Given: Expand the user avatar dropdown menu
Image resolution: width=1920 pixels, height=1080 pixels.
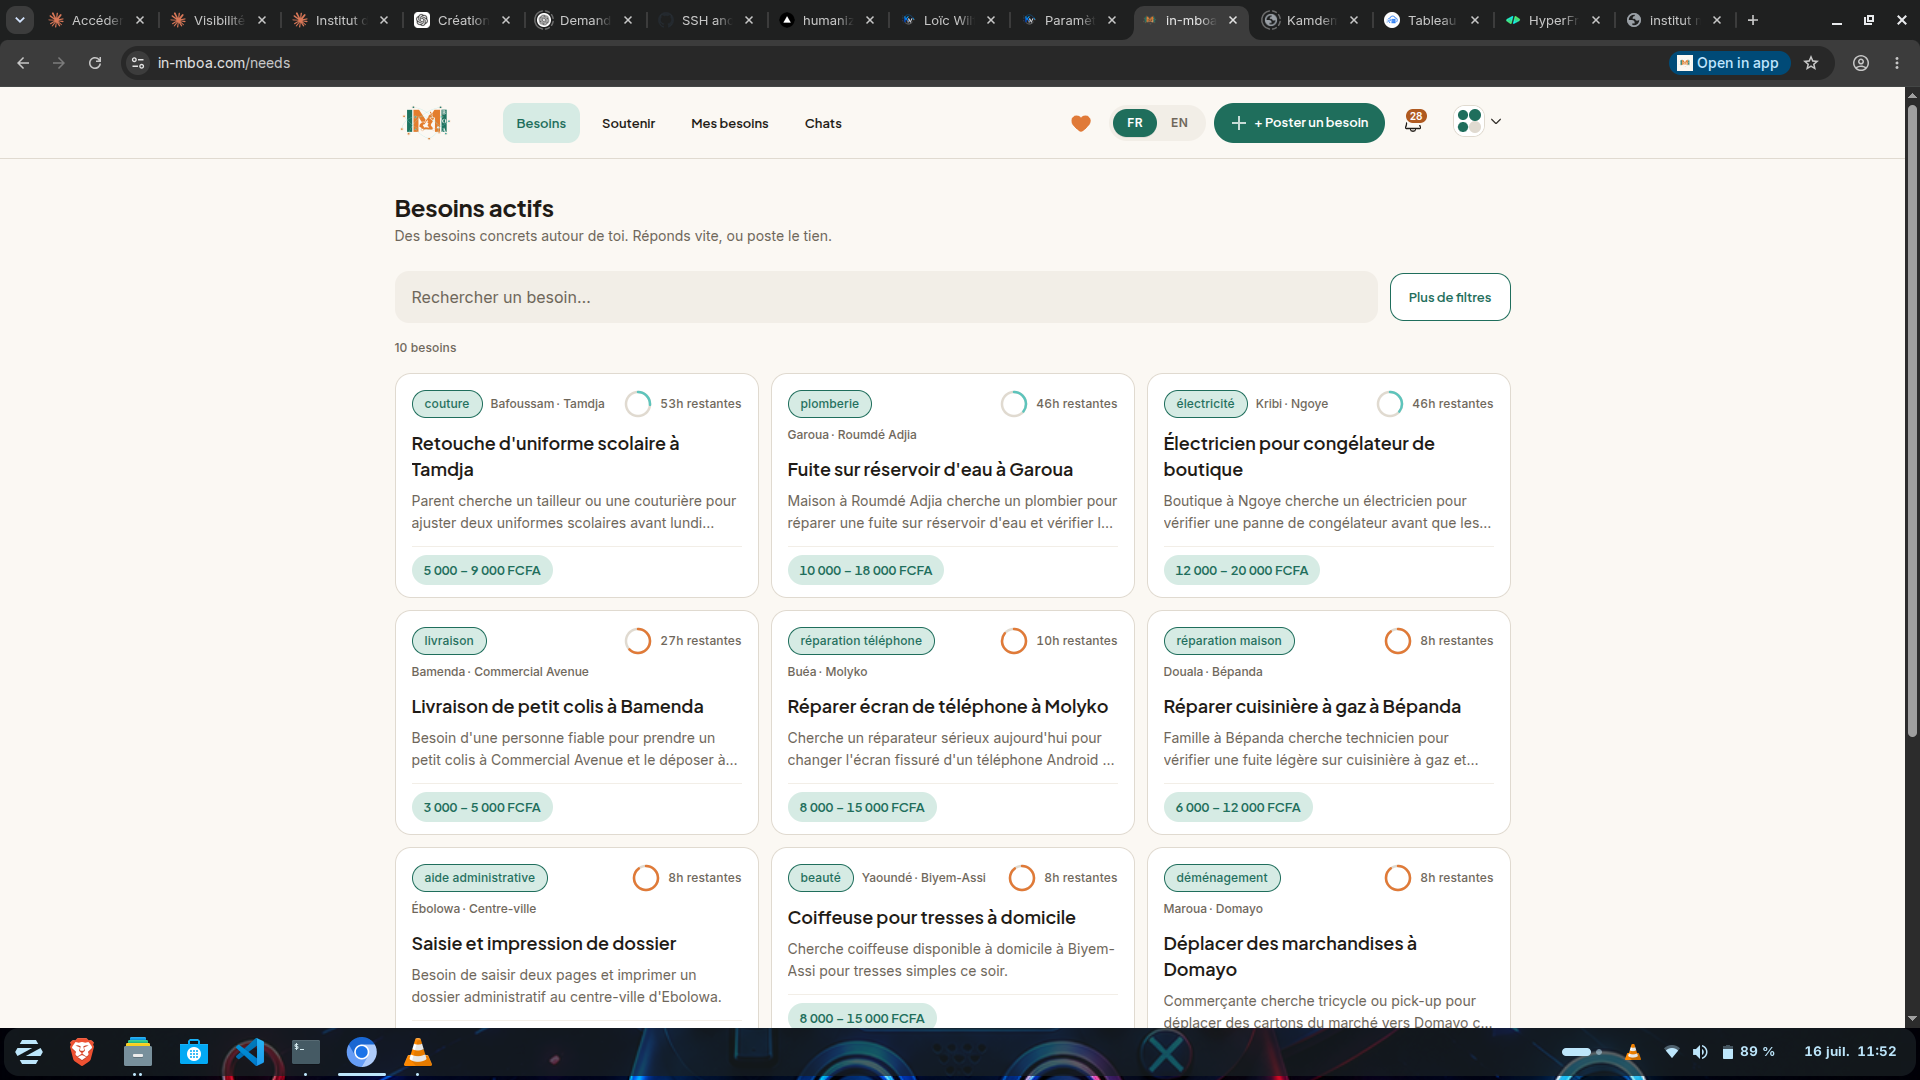Looking at the screenshot, I should point(1478,122).
